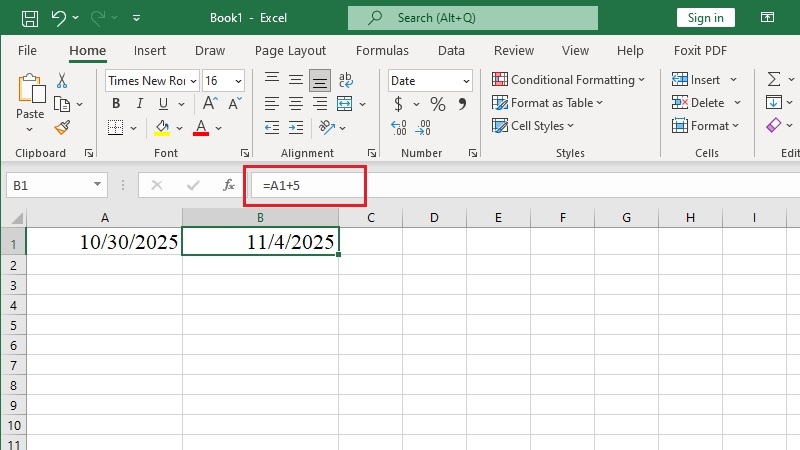800x450 pixels.
Task: Click the Accounting dollar format icon
Action: (x=398, y=104)
